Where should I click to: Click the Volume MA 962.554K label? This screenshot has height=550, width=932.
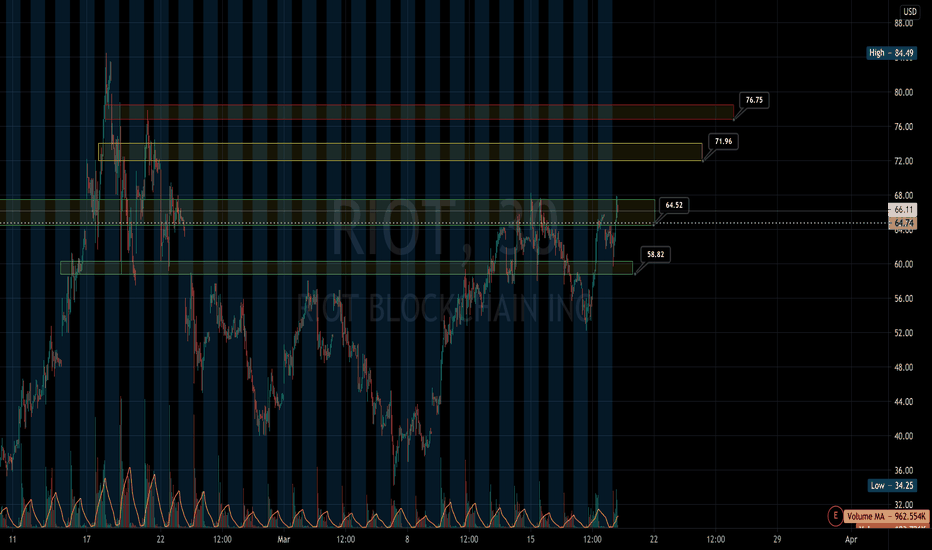point(885,516)
